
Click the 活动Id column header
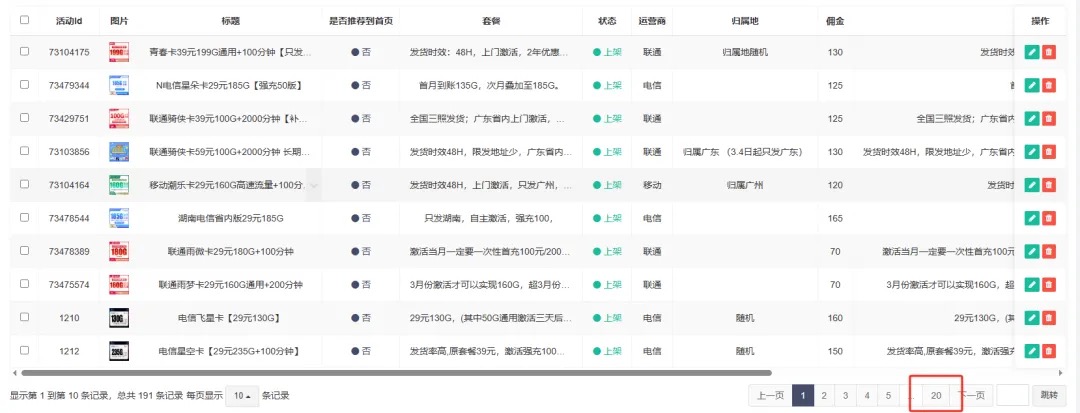point(69,21)
